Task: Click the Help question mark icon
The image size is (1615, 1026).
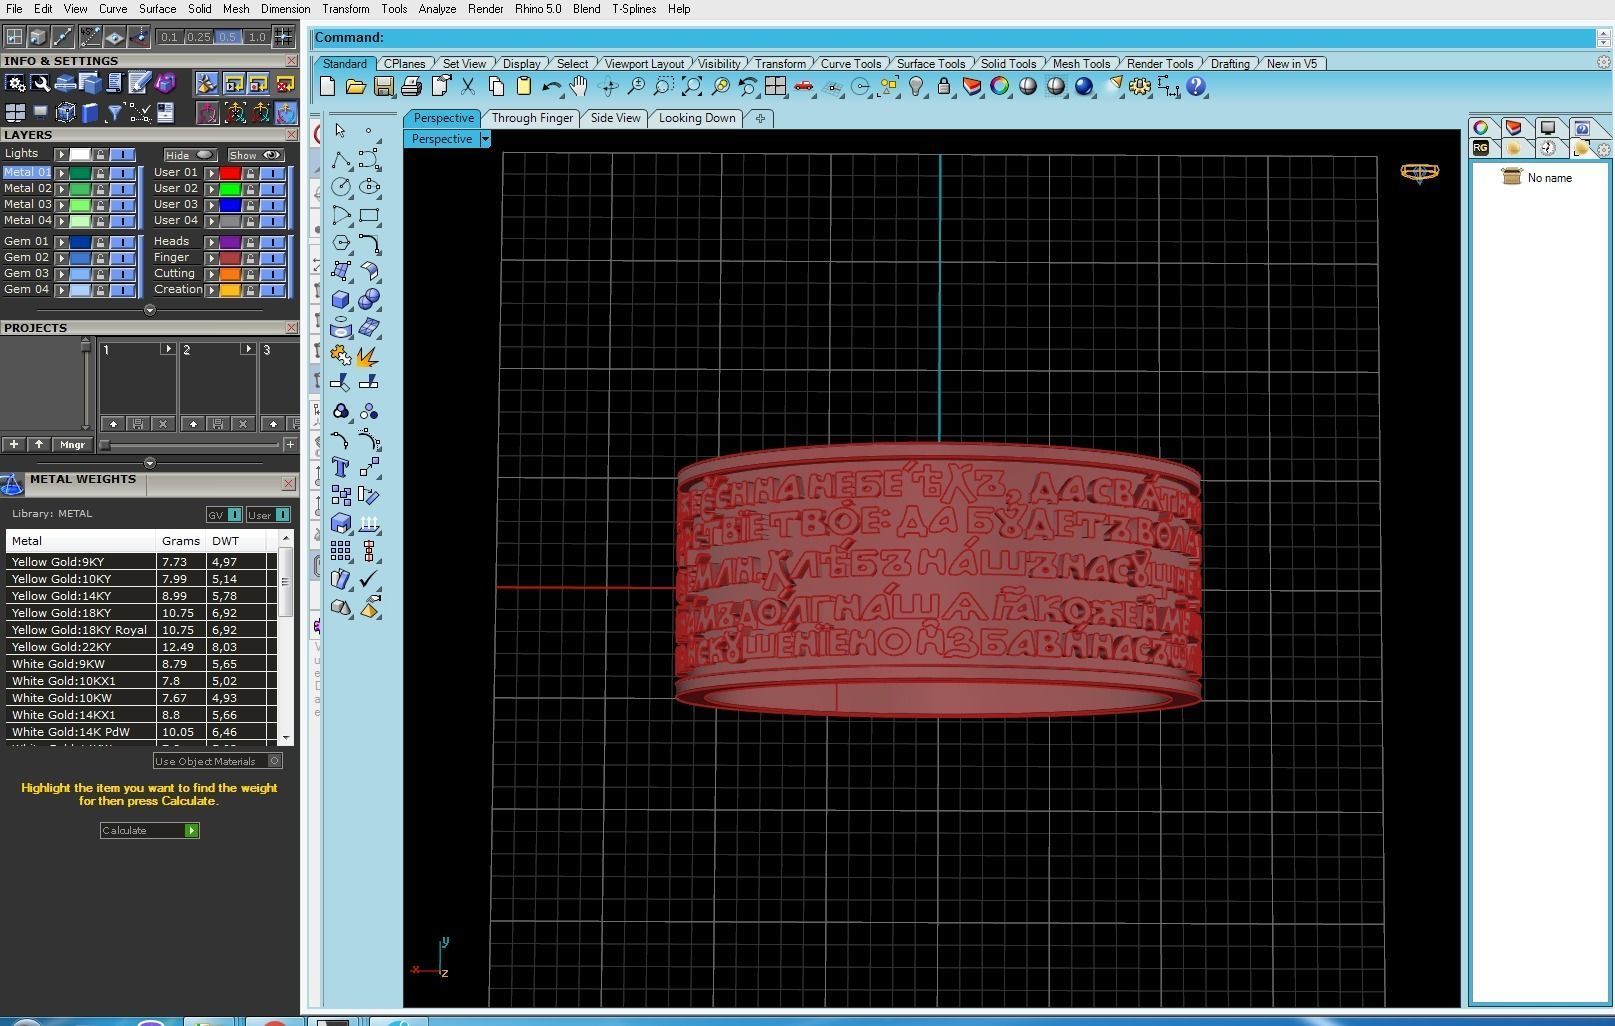Action: 1196,87
